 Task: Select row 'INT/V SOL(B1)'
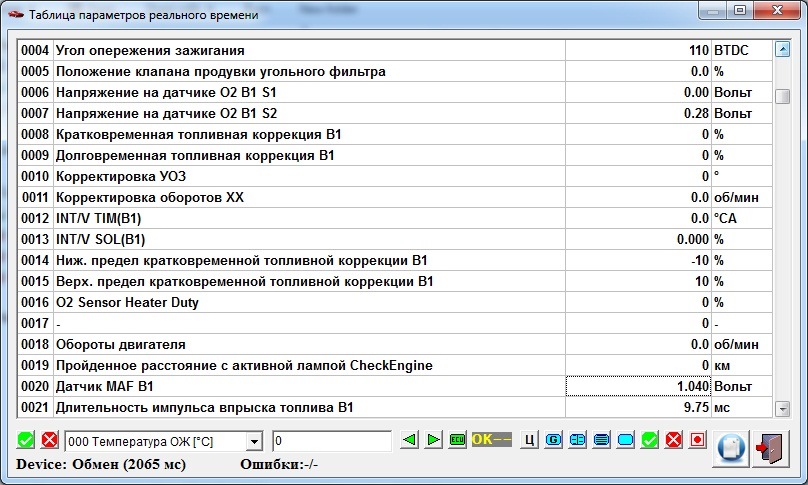point(395,239)
